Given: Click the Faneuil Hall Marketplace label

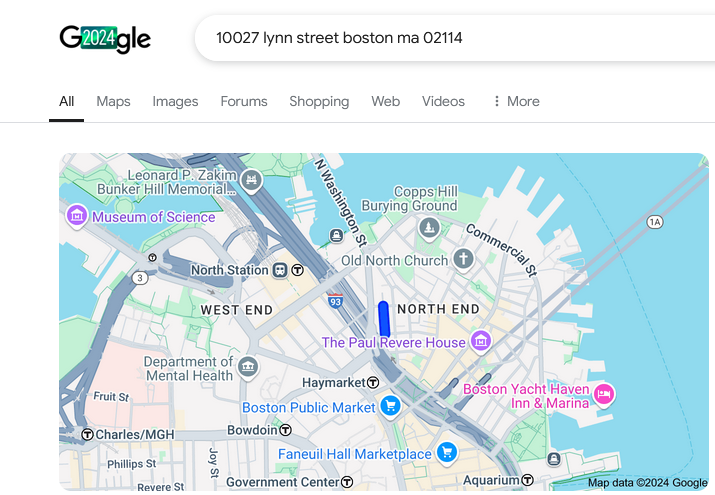Looking at the screenshot, I should [355, 454].
